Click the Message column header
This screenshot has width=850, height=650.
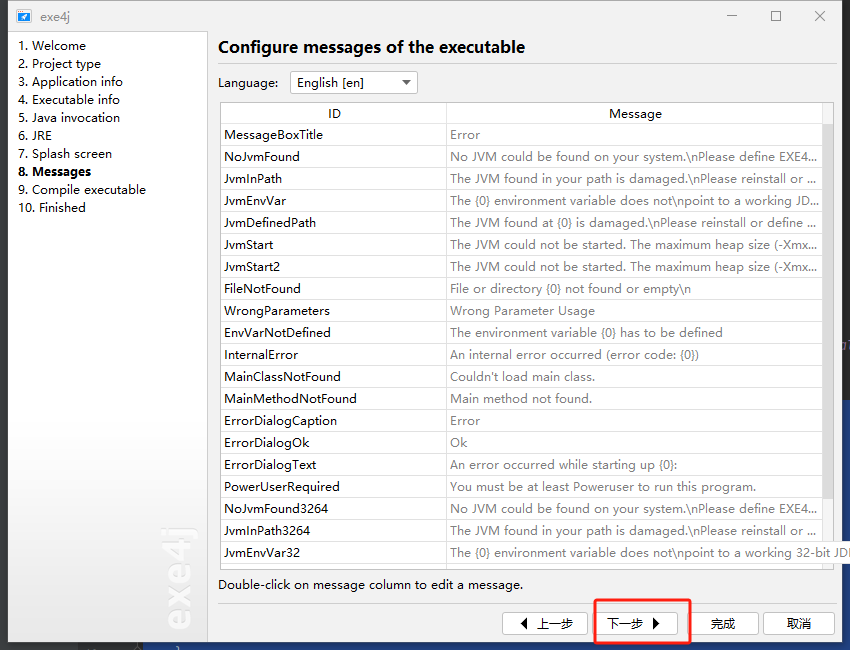634,113
